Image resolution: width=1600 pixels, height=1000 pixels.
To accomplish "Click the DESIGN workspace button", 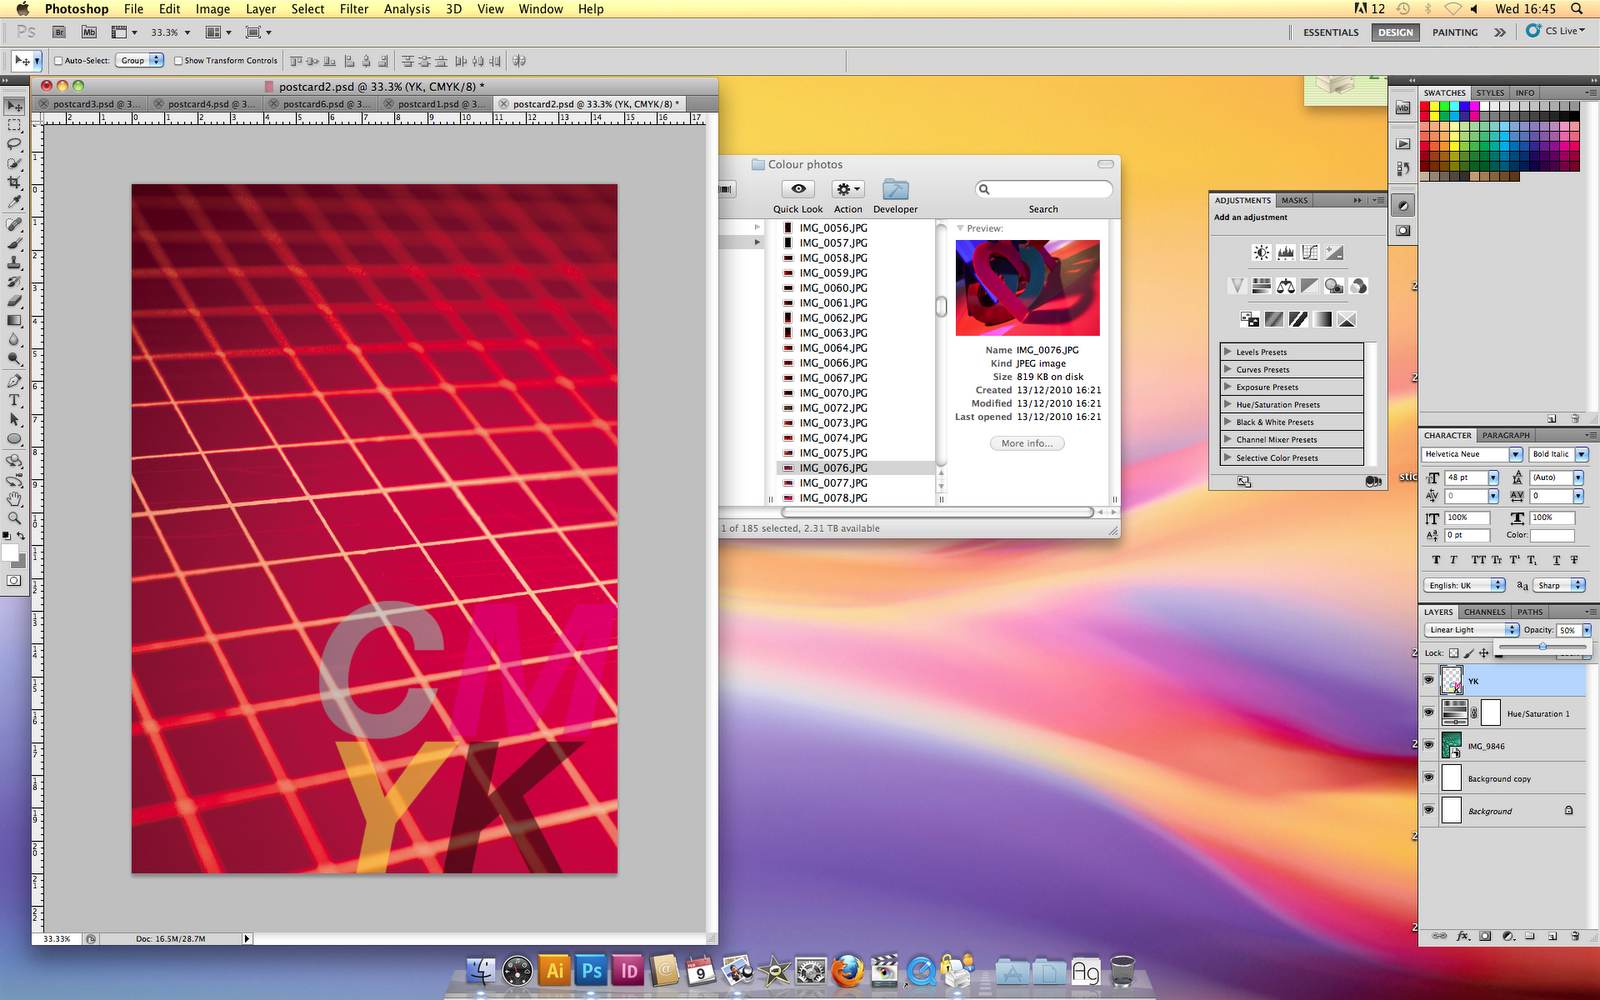I will tap(1394, 32).
